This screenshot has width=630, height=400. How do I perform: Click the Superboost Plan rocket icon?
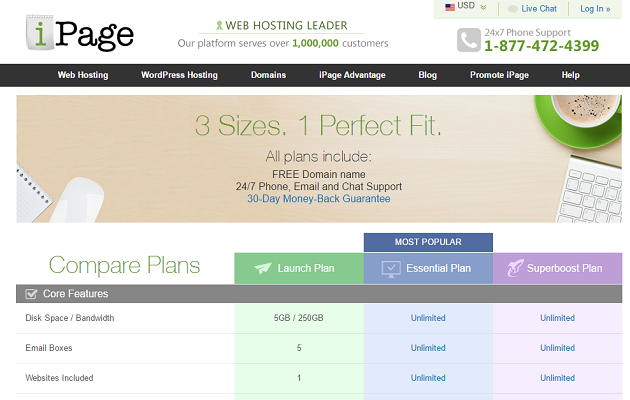click(515, 268)
